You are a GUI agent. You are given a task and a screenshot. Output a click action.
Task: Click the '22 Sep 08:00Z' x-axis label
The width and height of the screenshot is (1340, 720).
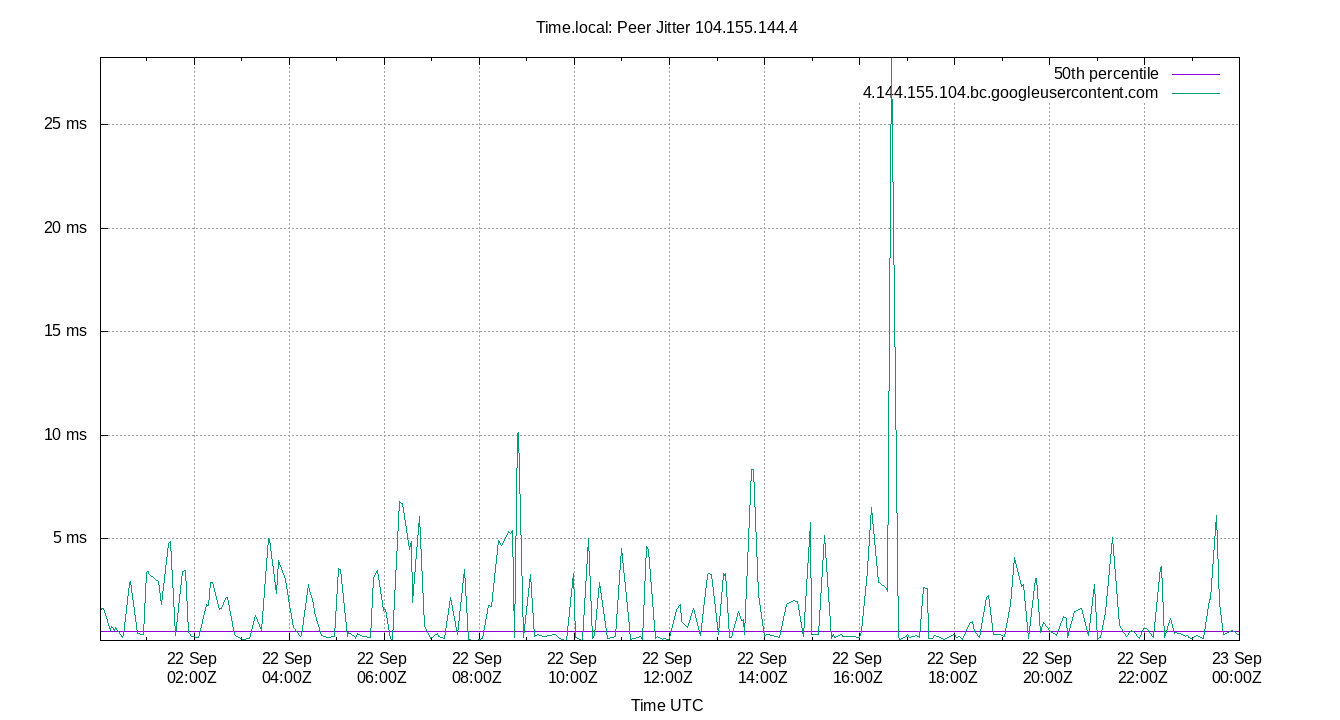(476, 668)
